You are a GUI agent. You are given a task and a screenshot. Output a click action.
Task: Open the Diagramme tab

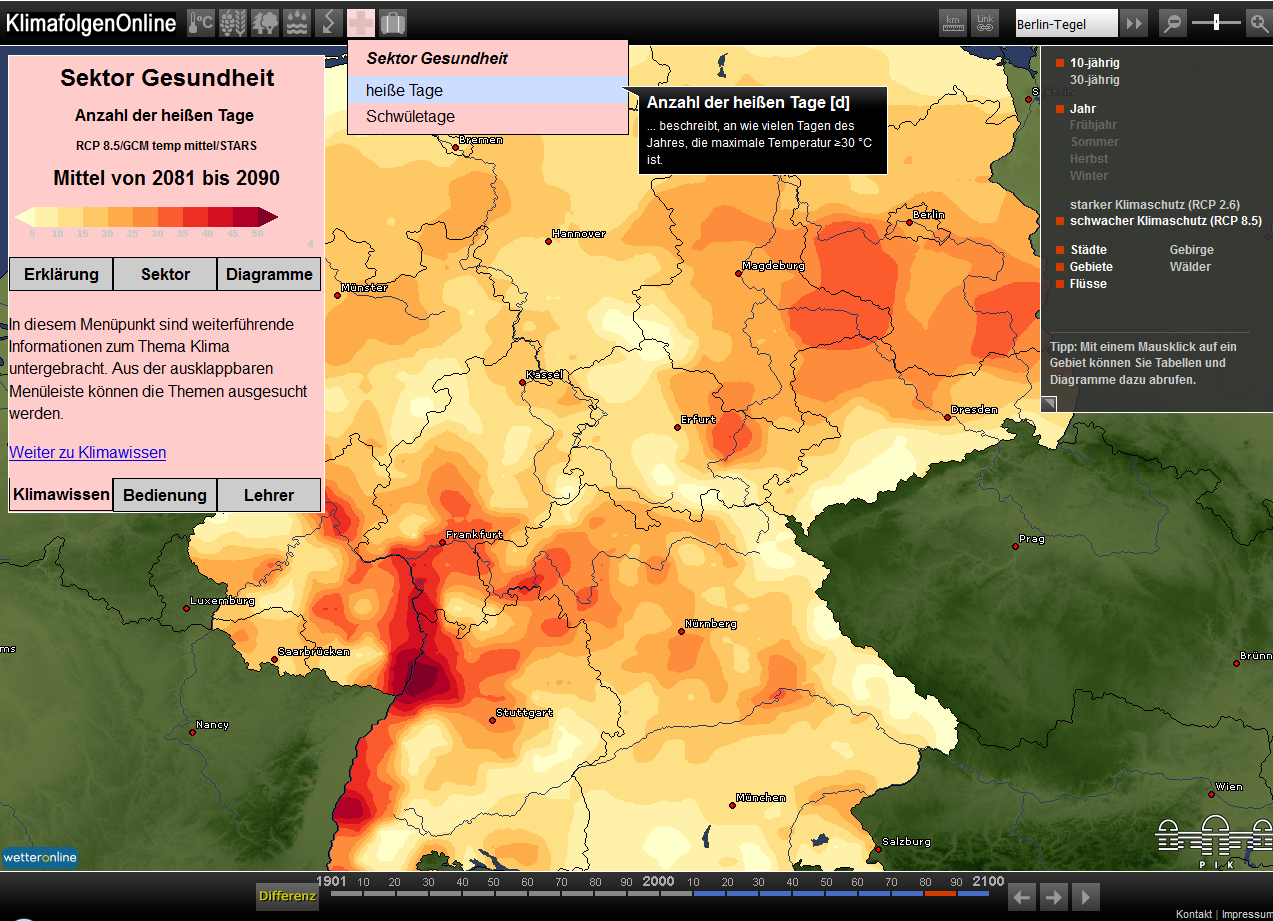tap(269, 275)
